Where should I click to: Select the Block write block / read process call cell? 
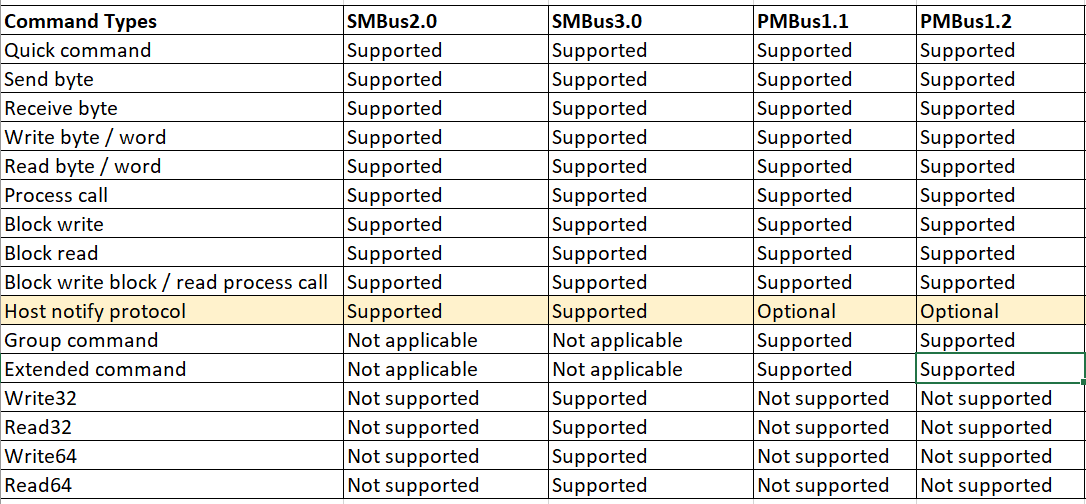point(172,282)
